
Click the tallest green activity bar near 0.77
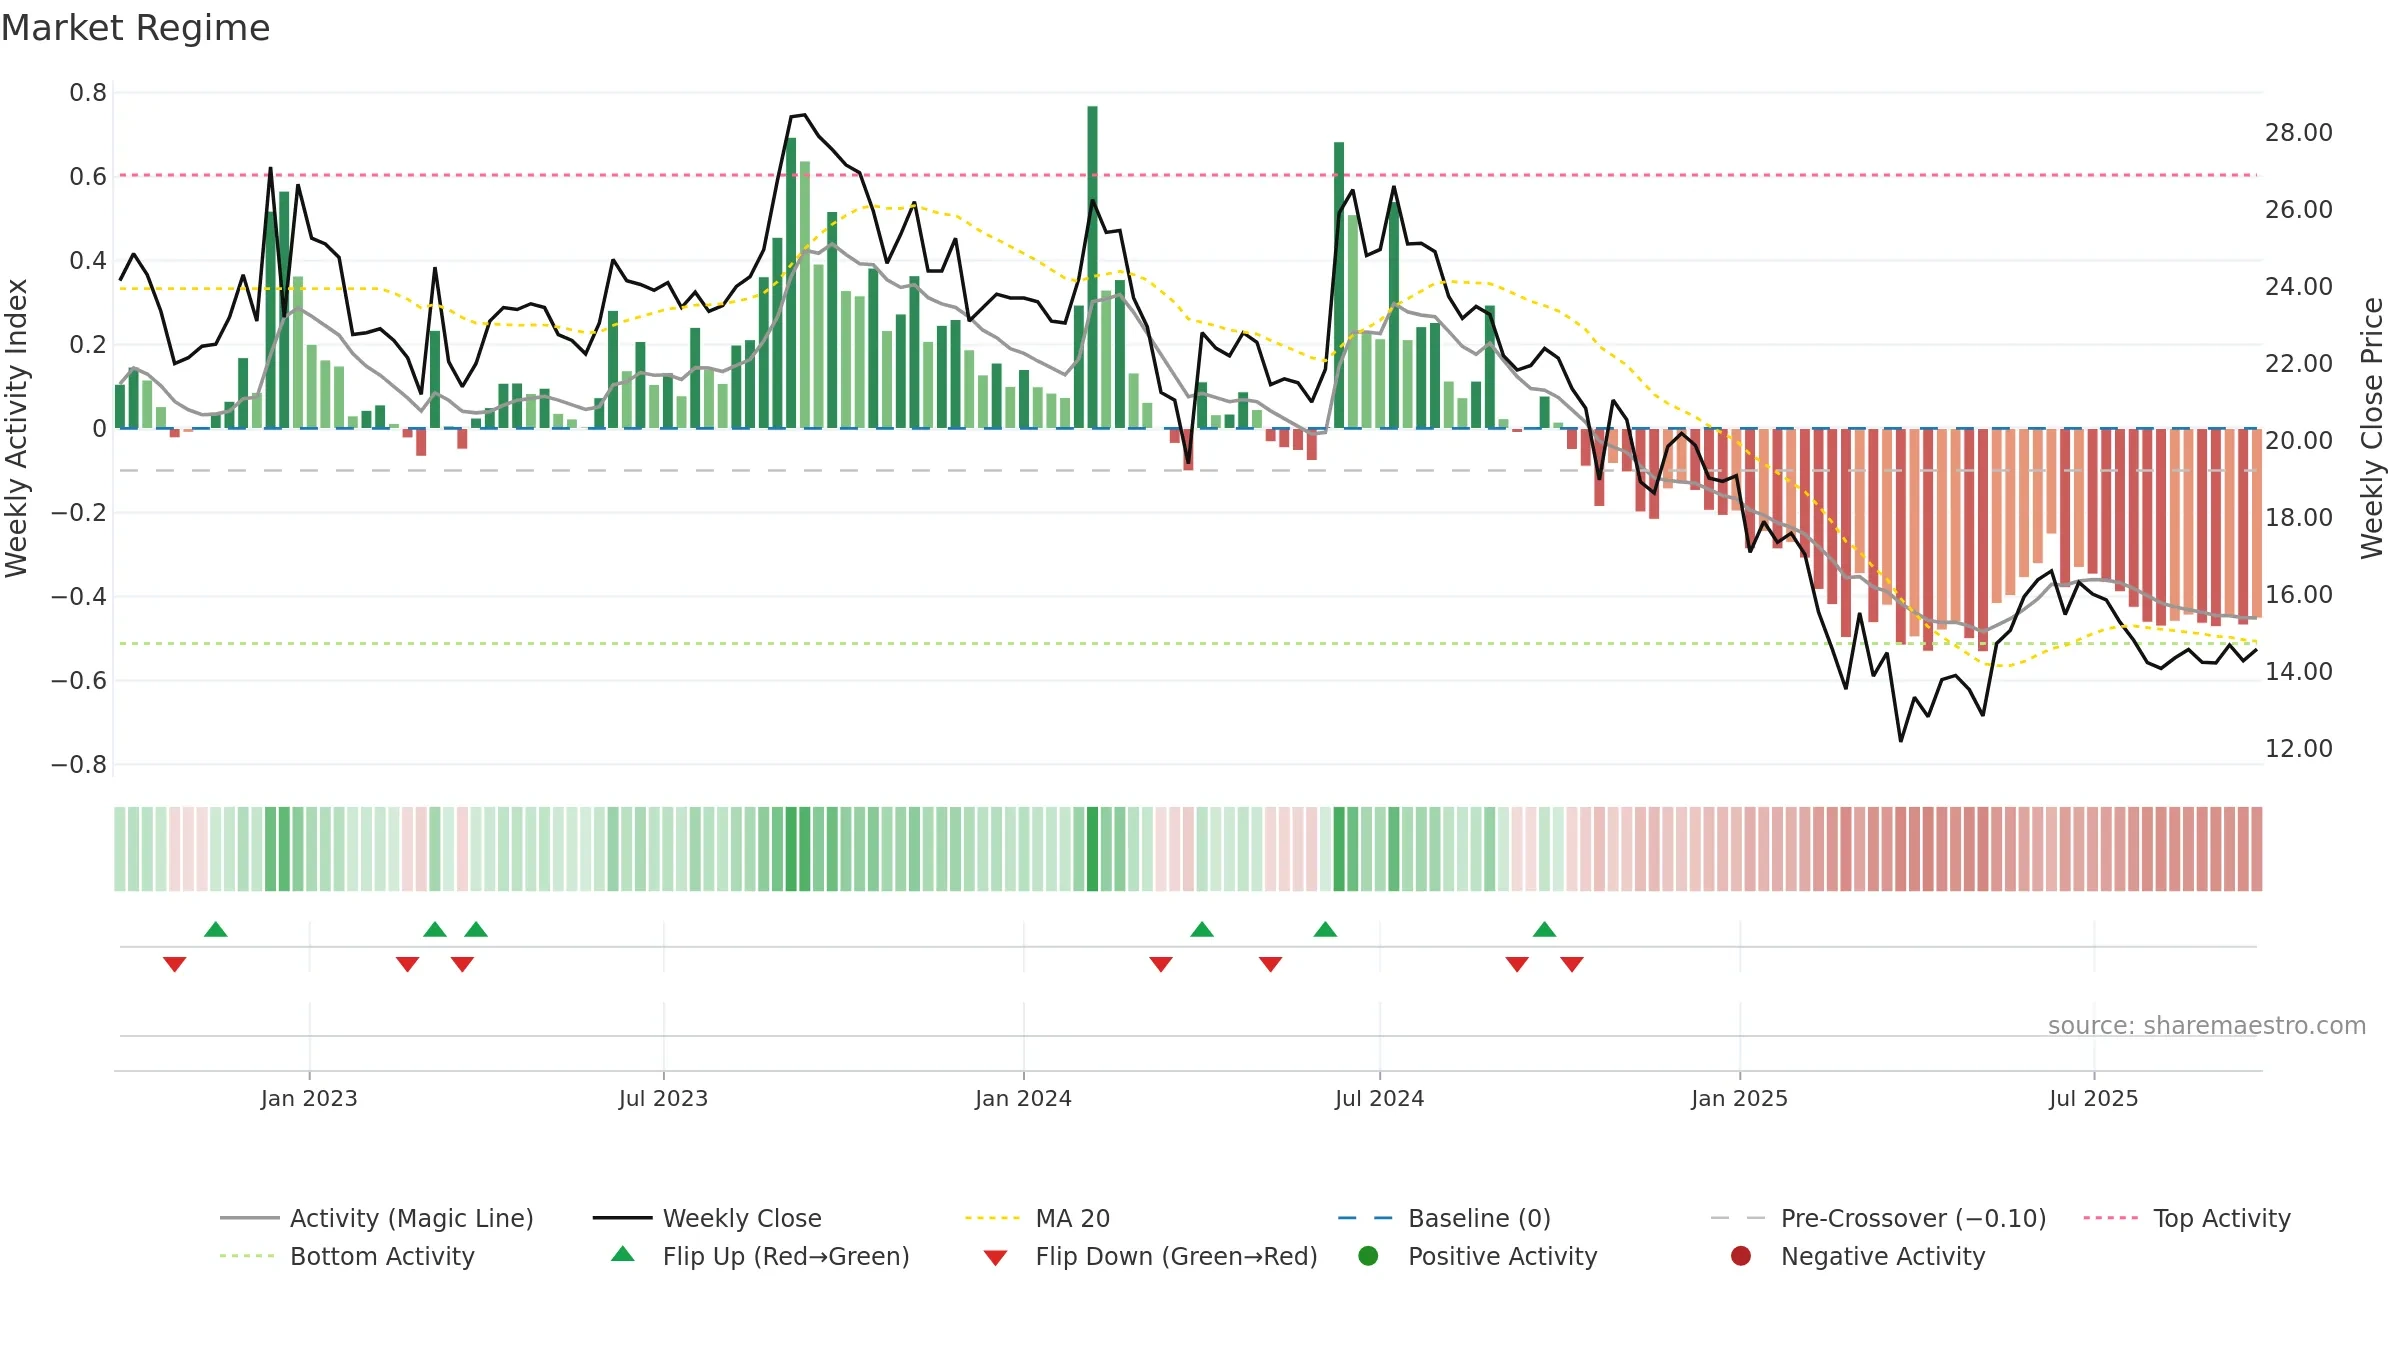(1092, 267)
